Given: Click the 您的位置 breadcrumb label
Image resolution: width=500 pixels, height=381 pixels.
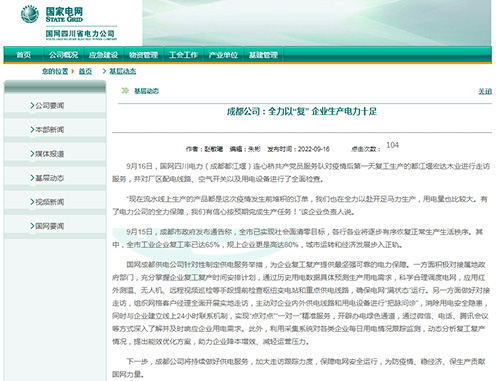Looking at the screenshot, I should click(55, 71).
